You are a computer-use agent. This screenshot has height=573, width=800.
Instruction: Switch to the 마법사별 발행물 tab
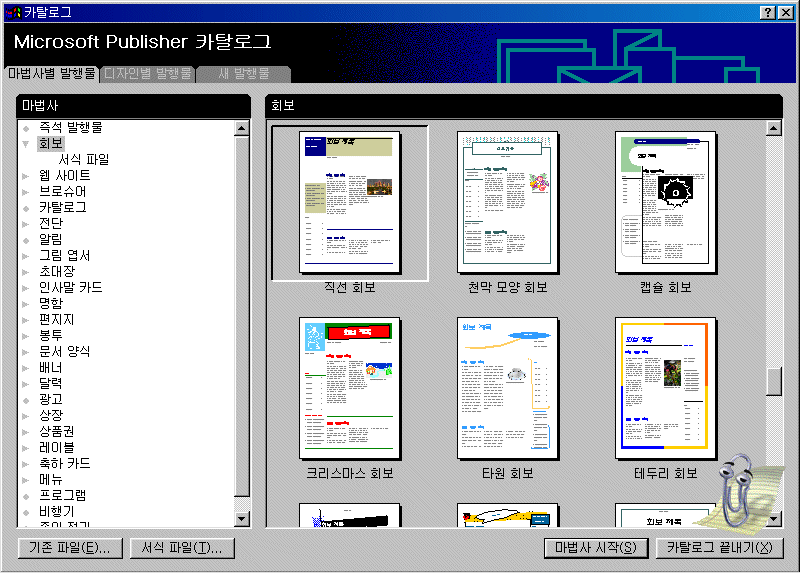tap(52, 73)
